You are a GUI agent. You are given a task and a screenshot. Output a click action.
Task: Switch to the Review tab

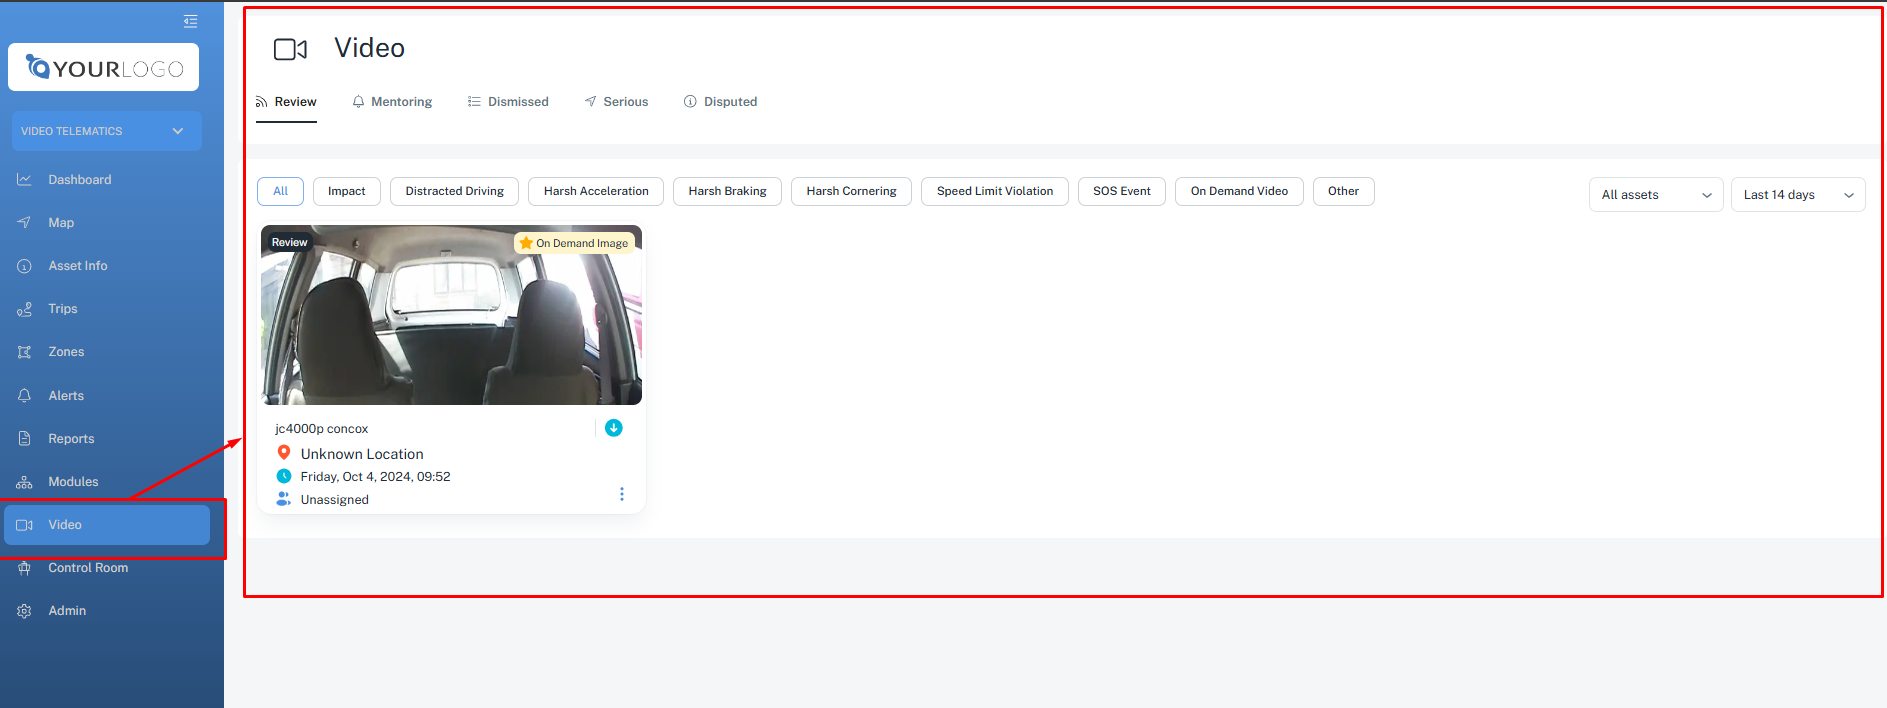[x=286, y=102]
